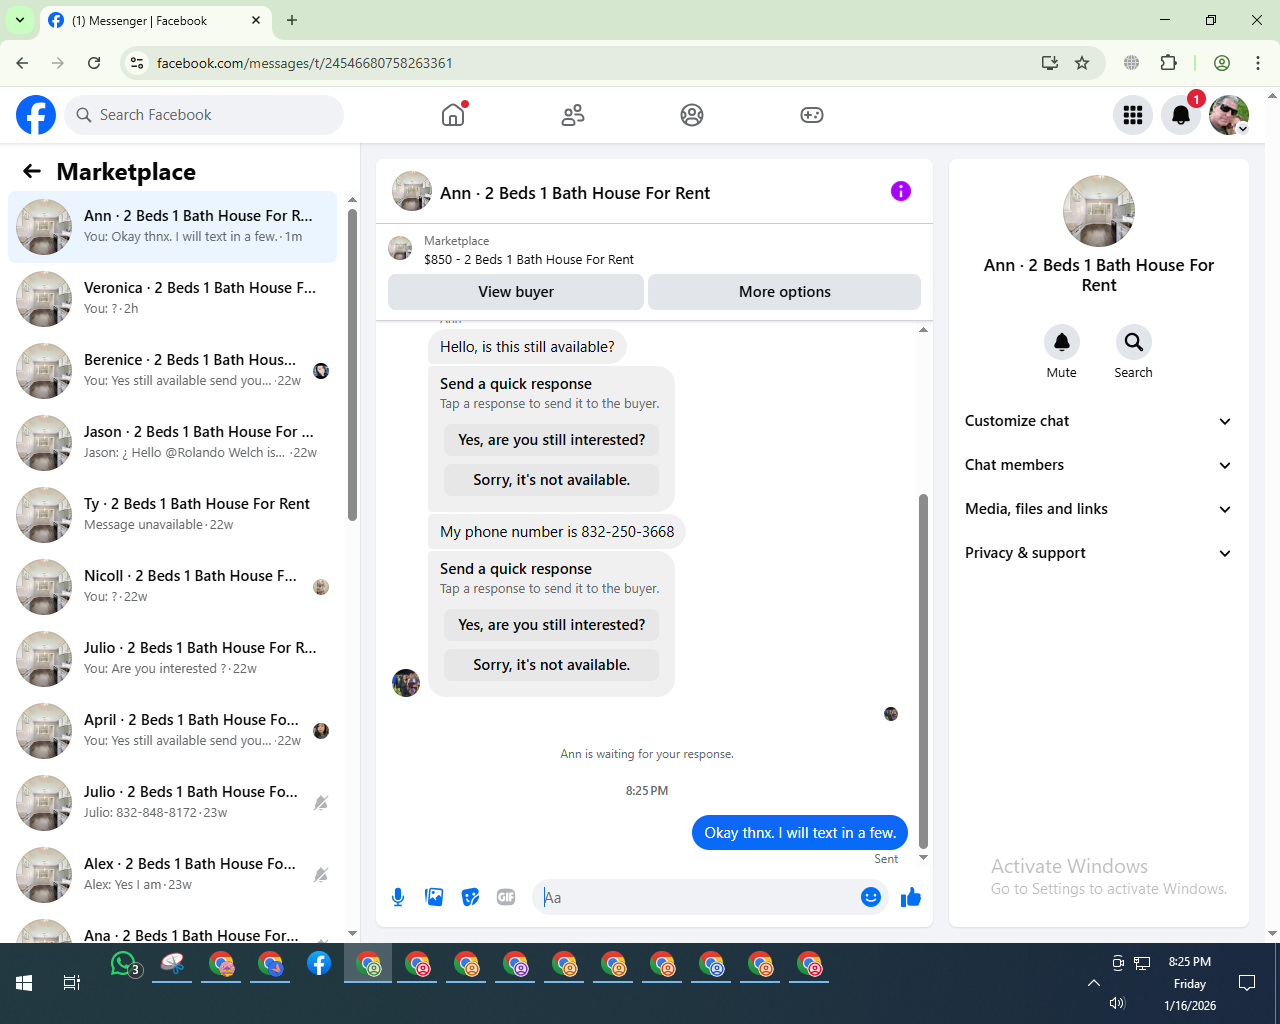
Task: Open conversation information purple icon
Action: pos(901,191)
